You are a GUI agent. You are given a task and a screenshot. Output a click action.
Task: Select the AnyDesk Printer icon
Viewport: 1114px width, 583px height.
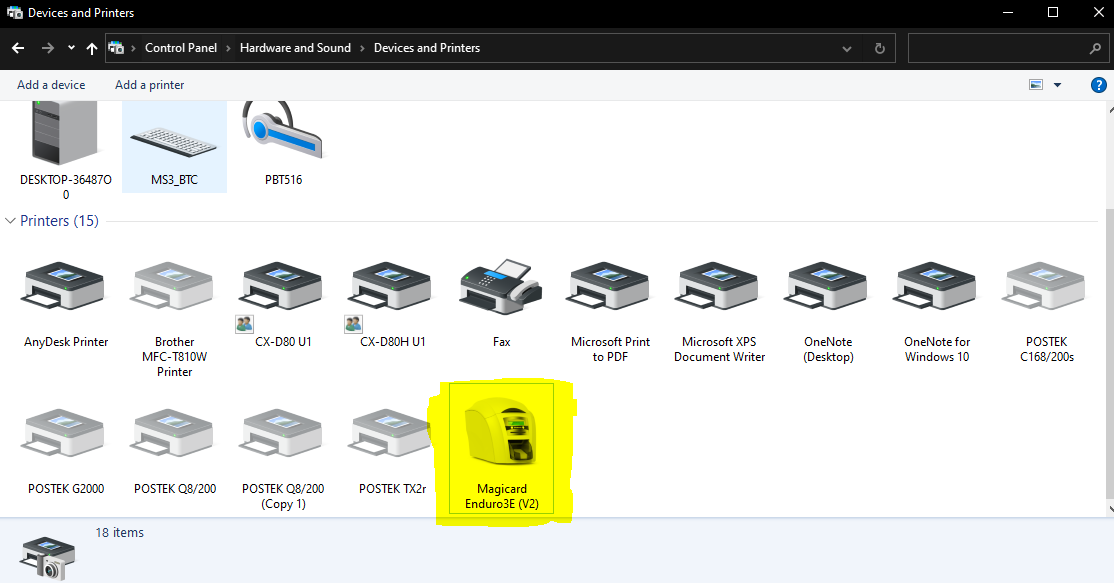pyautogui.click(x=64, y=285)
